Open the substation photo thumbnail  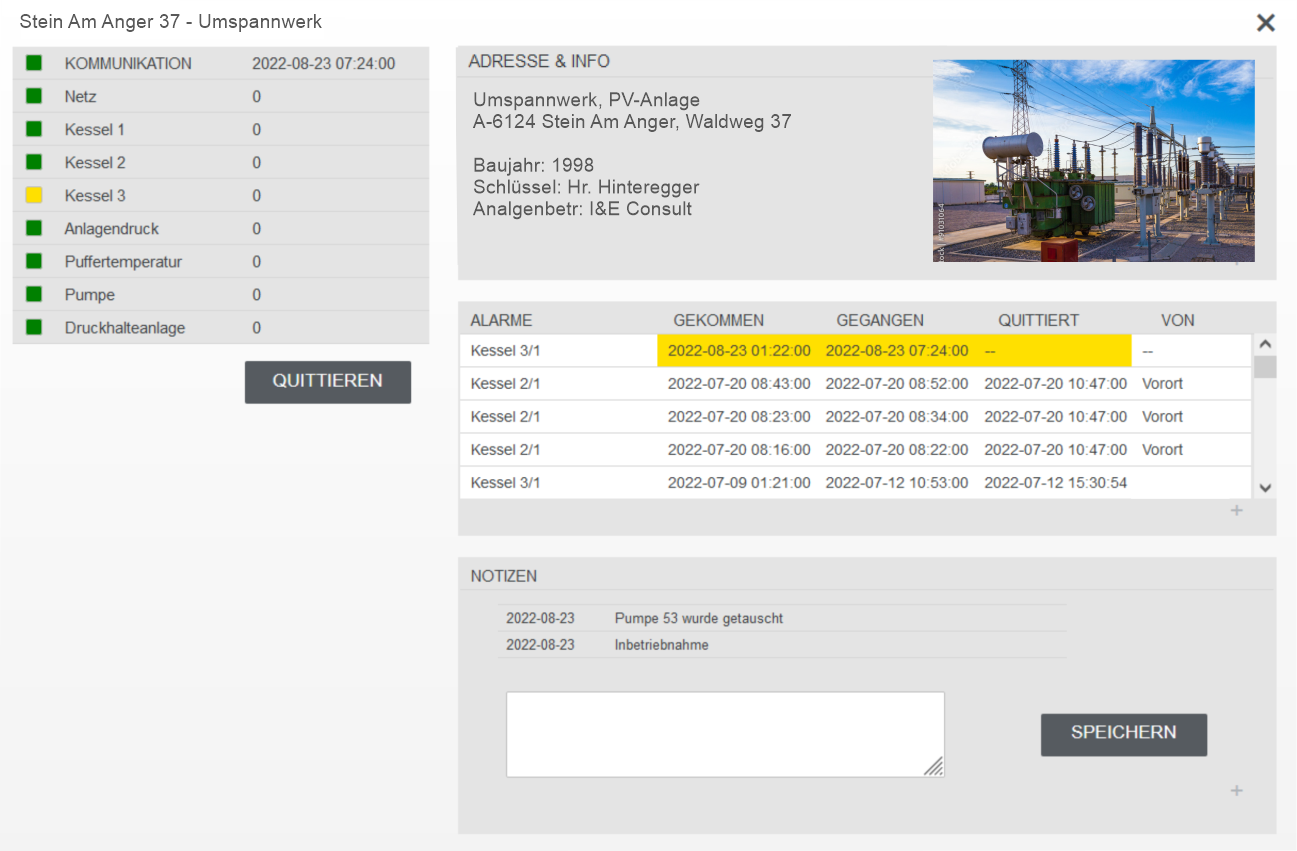click(x=1094, y=161)
